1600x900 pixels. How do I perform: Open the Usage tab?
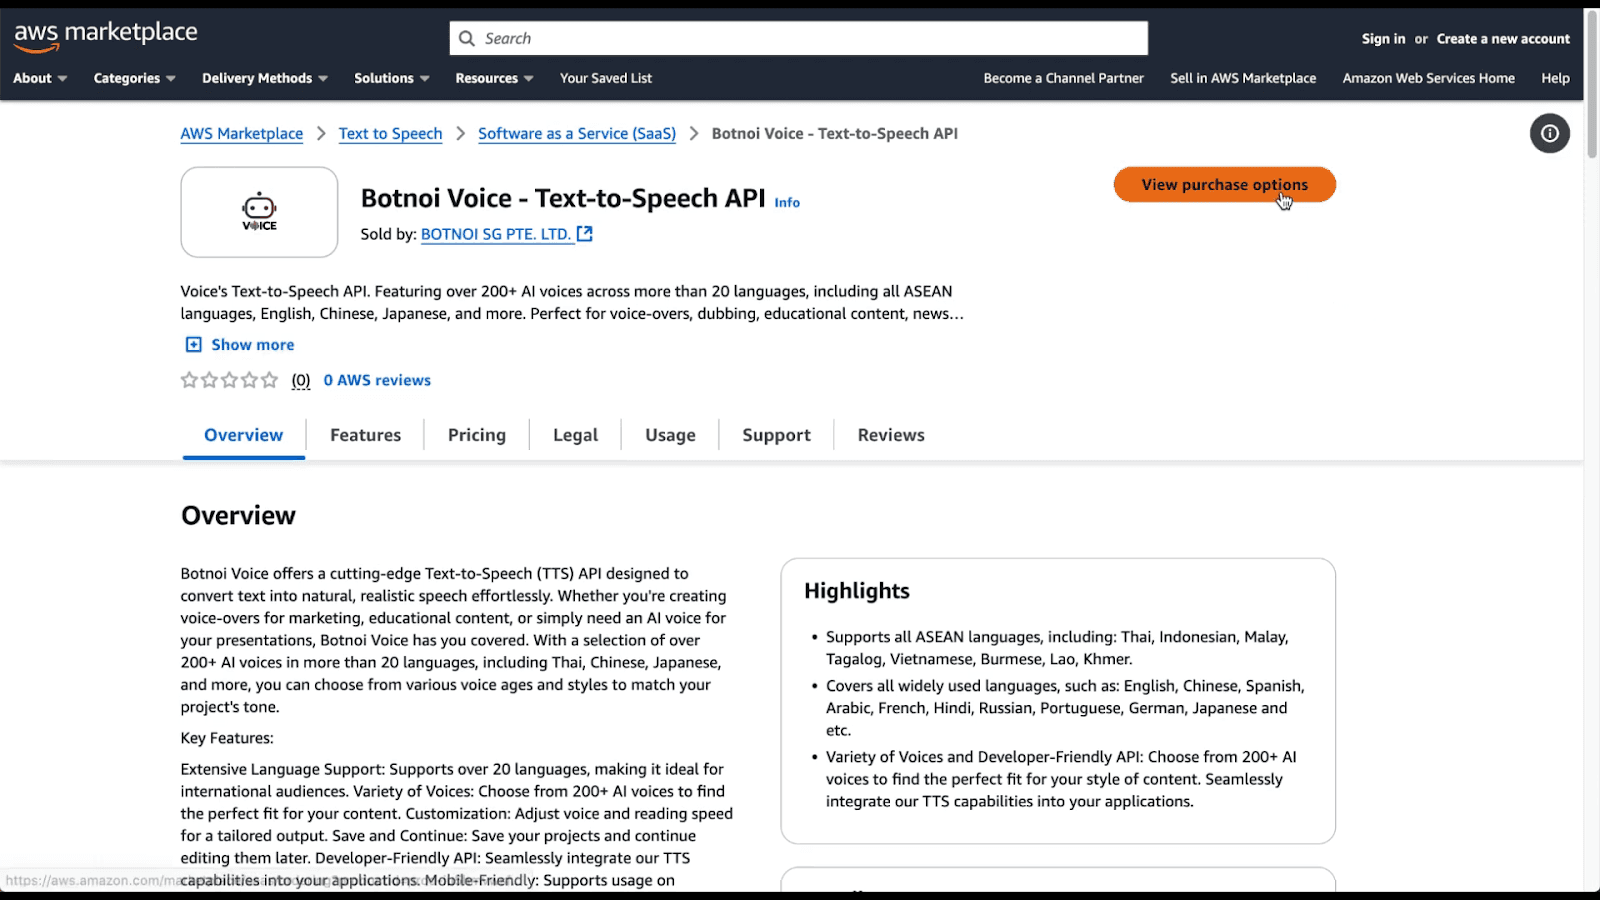coord(670,435)
